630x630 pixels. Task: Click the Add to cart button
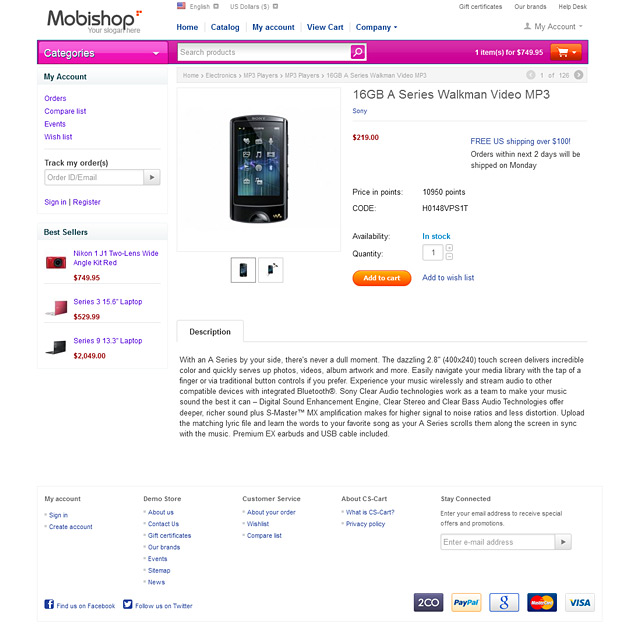382,278
